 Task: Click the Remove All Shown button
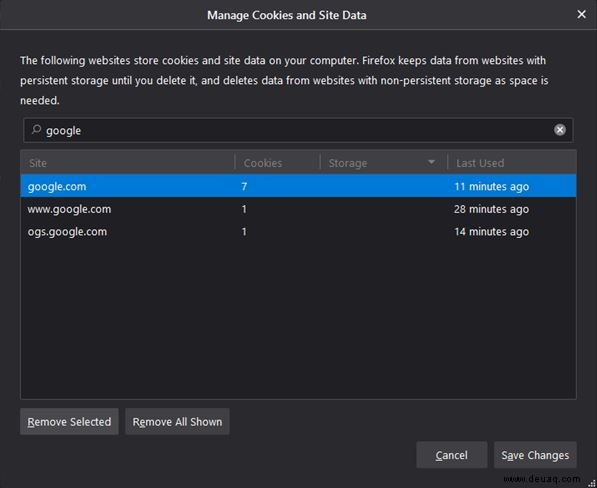(177, 422)
